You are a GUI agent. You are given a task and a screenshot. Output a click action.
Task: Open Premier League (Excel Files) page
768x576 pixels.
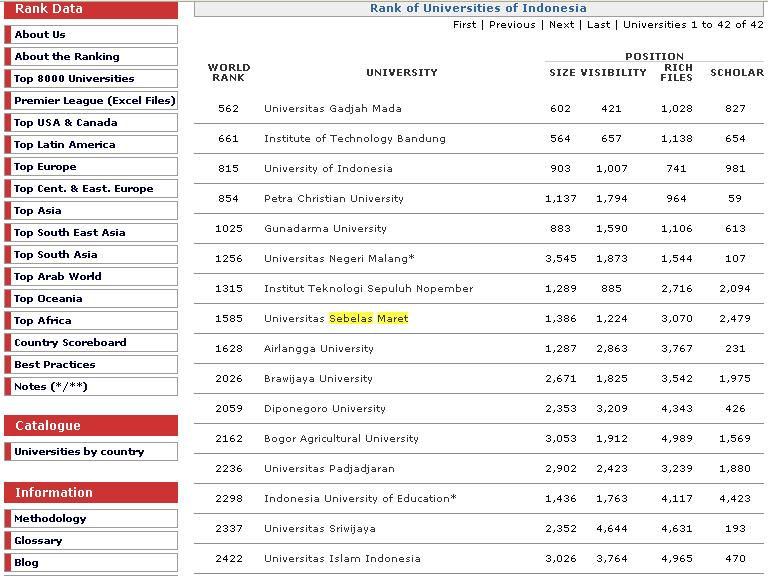coord(91,100)
